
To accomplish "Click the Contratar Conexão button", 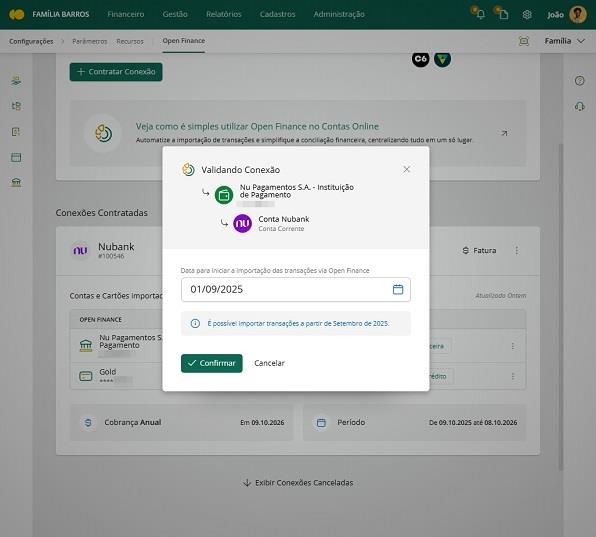I will coord(116,72).
